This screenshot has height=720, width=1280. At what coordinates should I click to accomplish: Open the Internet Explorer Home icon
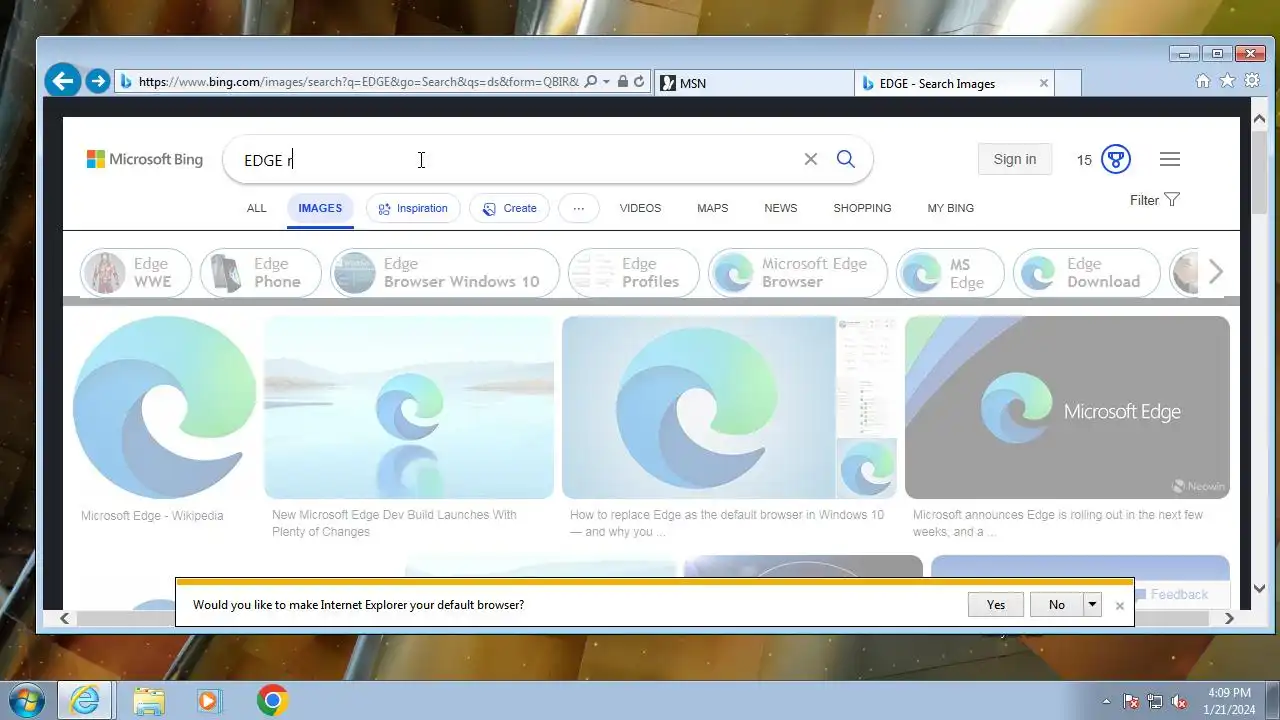(x=1203, y=81)
